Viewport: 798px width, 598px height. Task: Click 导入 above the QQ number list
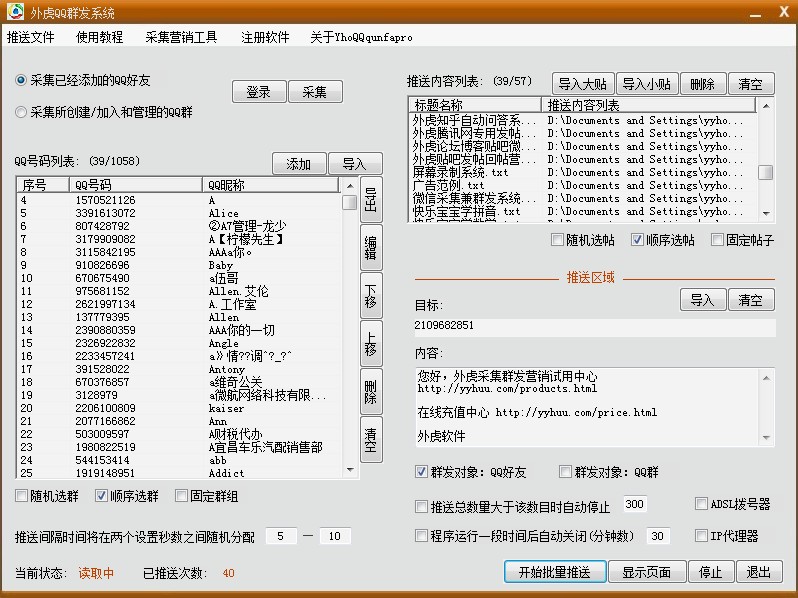(x=355, y=164)
